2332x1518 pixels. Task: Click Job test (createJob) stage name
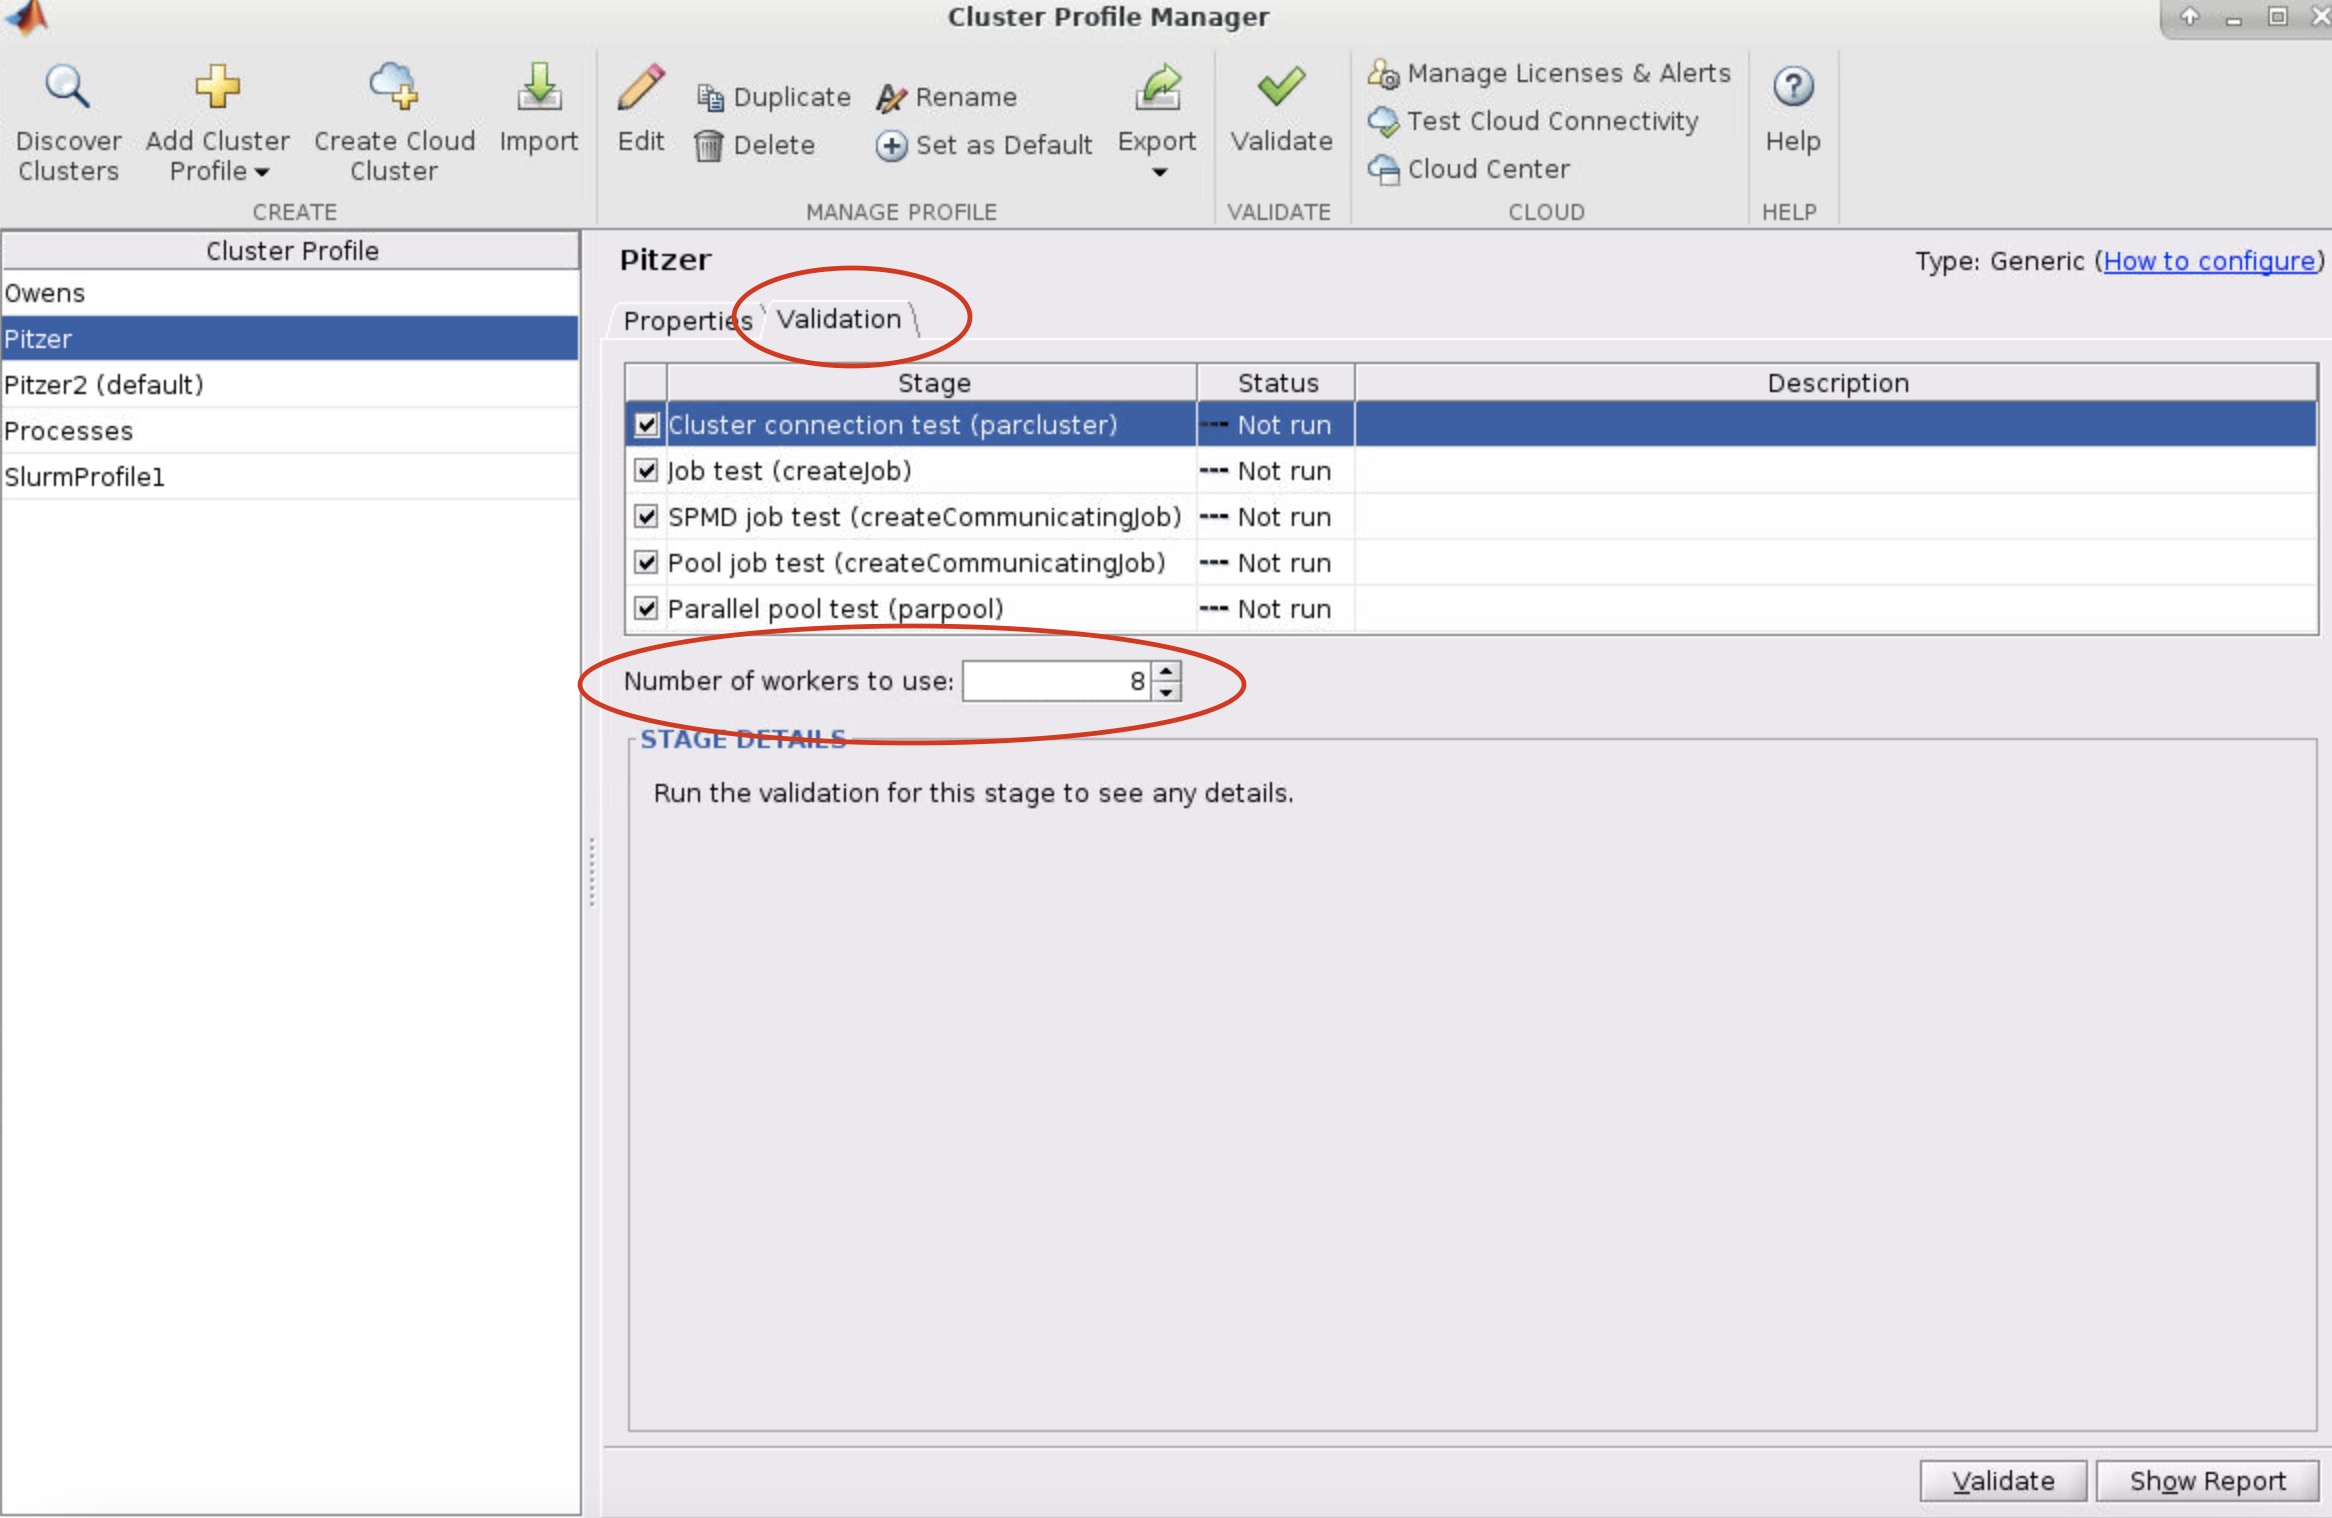789,471
